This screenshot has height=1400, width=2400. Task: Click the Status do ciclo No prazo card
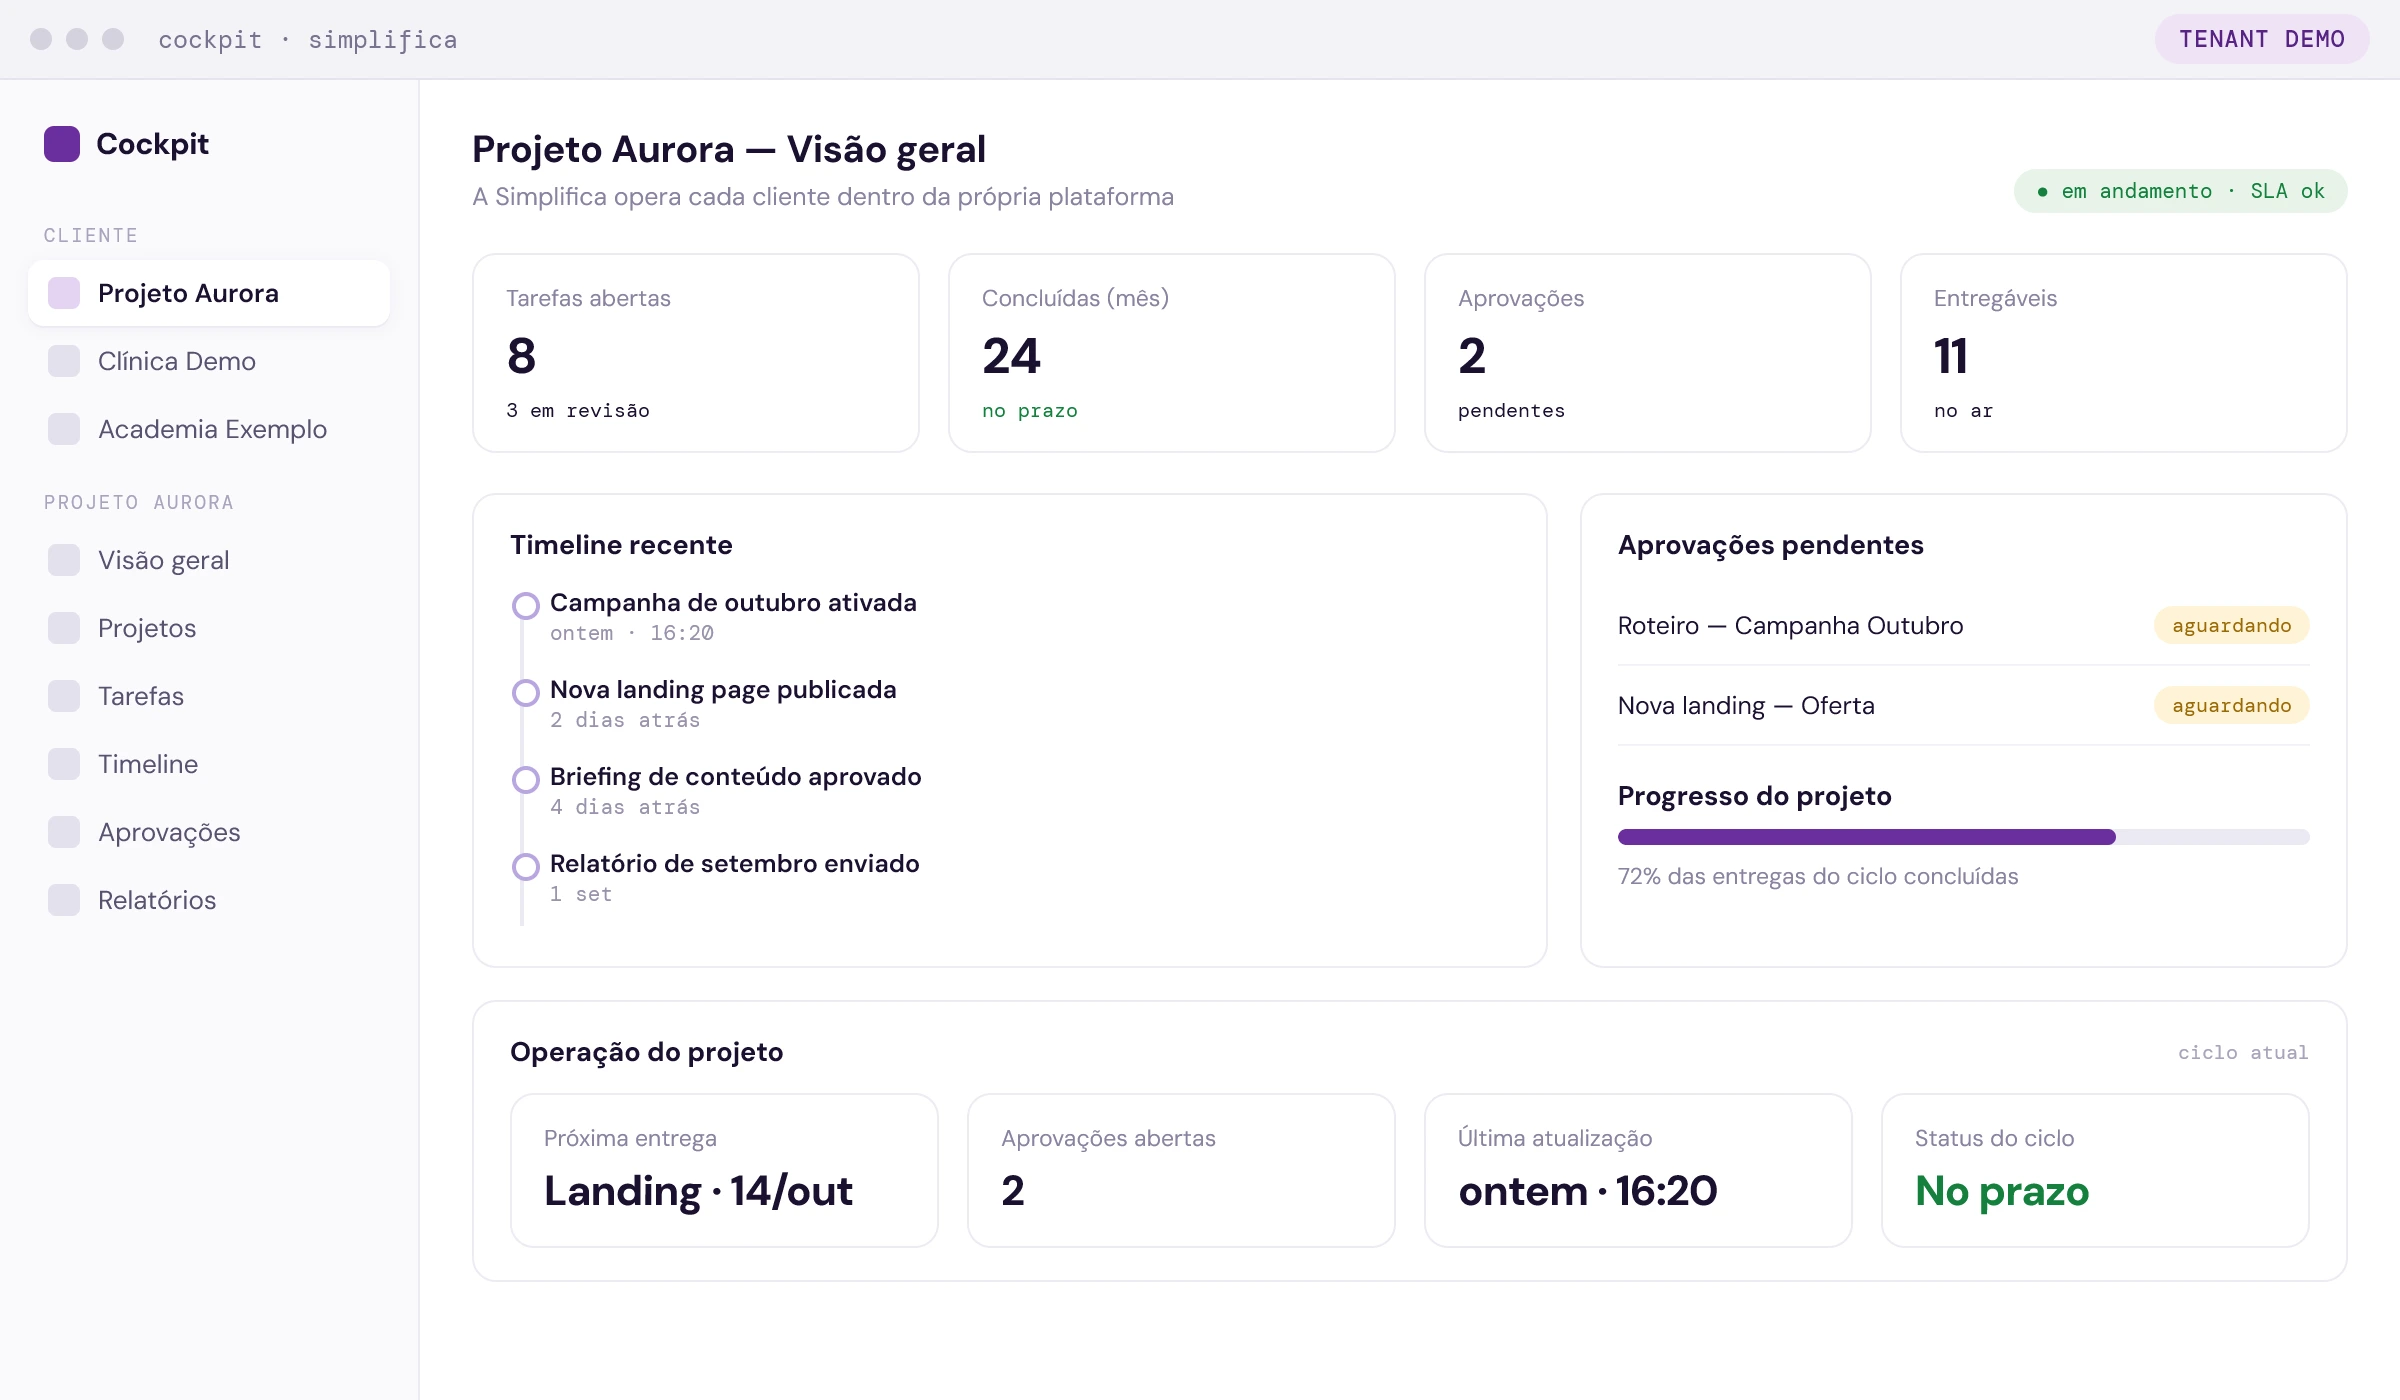(x=2095, y=1170)
